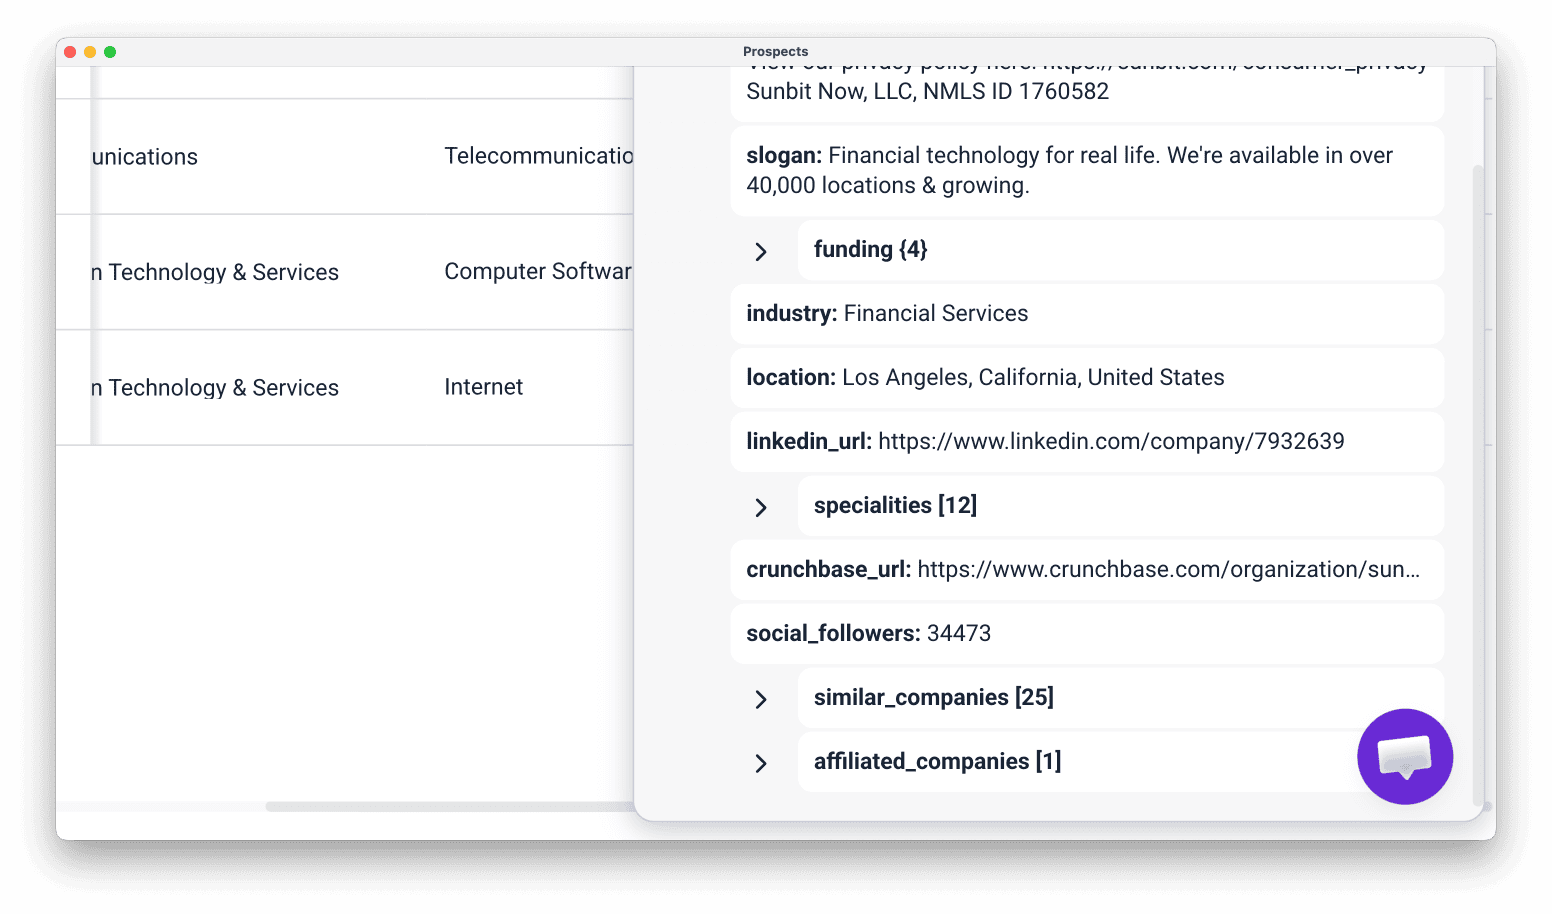Click the Internet table cell

(483, 387)
